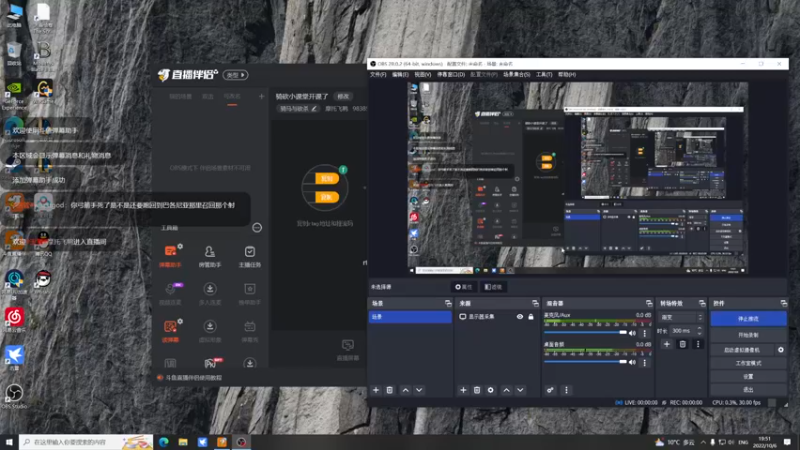The height and width of the screenshot is (450, 800).
Task: Select the 显示器采集 source row
Action: (497, 317)
